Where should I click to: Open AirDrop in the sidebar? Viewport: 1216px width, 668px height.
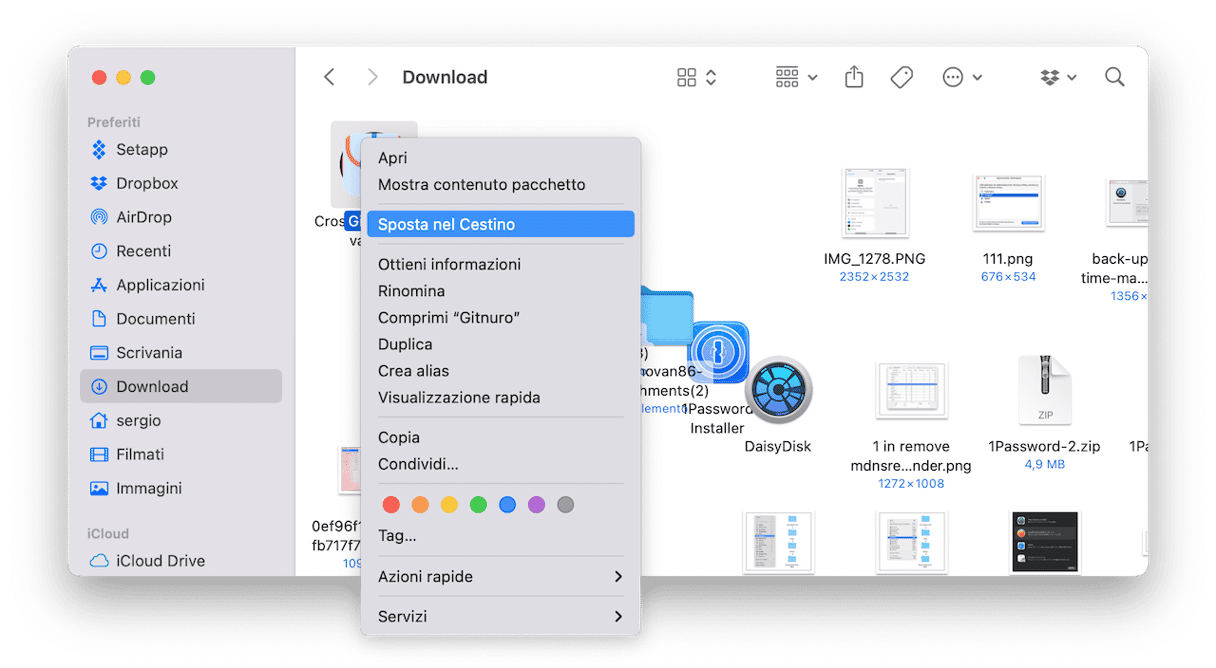point(143,217)
